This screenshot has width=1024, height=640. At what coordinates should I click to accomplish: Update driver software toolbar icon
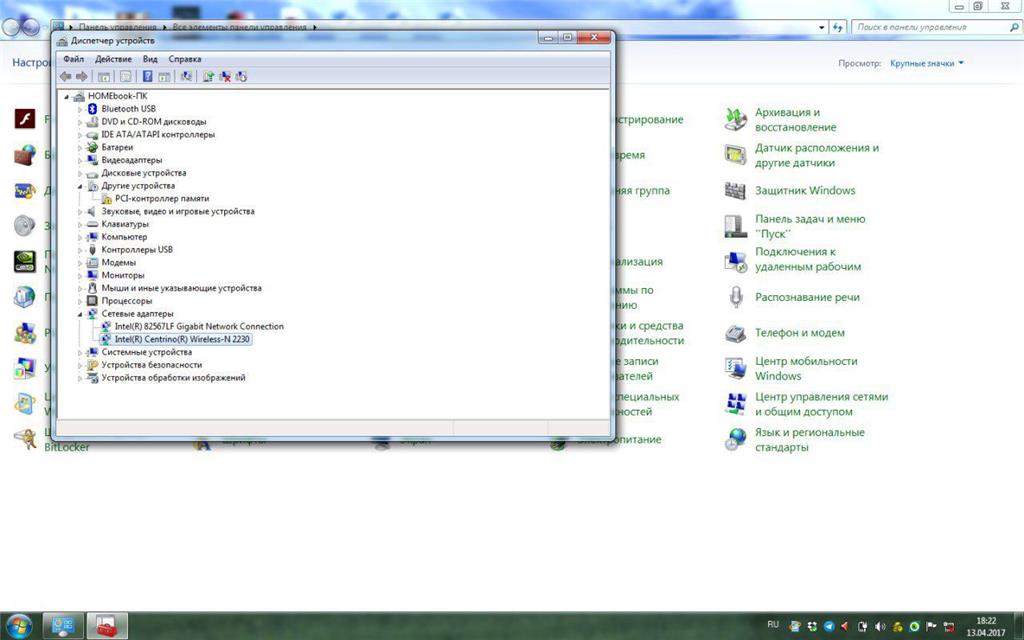tap(208, 76)
